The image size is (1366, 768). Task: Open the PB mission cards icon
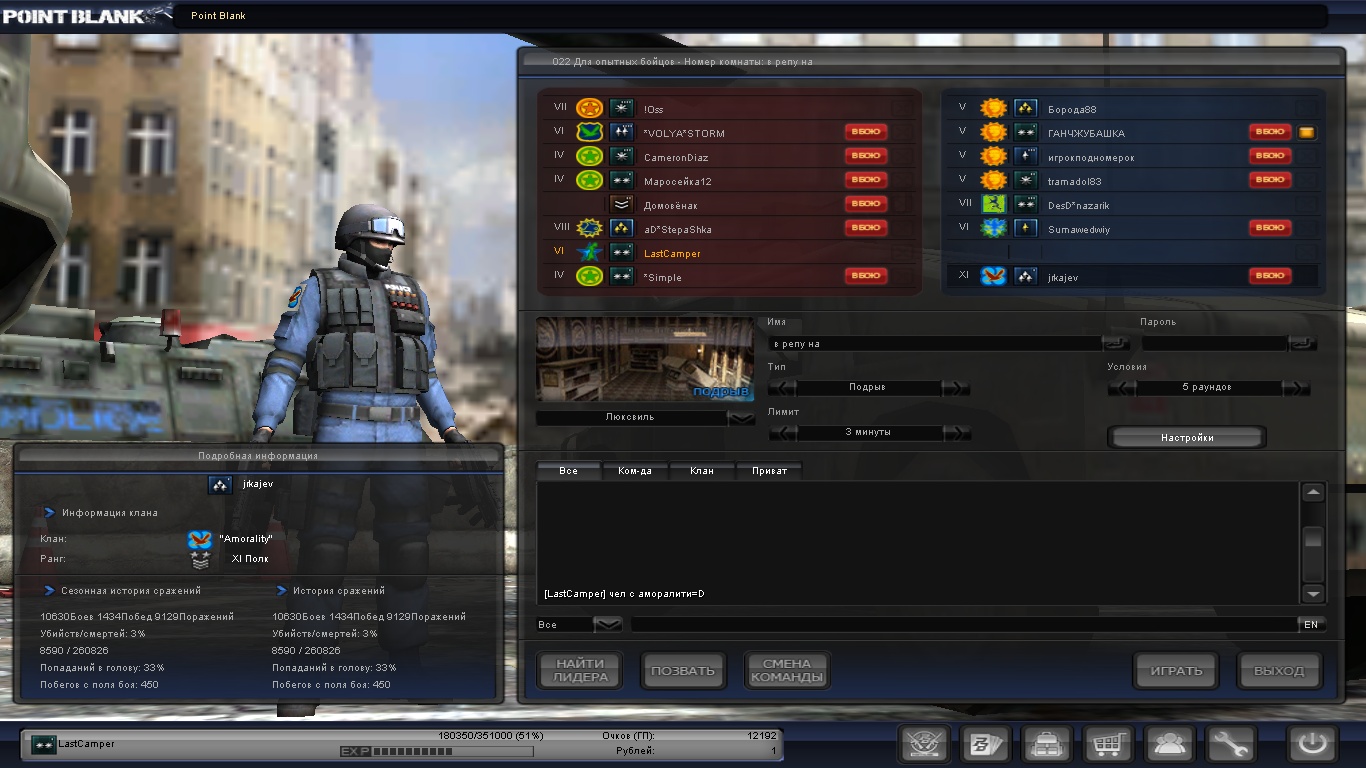click(x=986, y=744)
